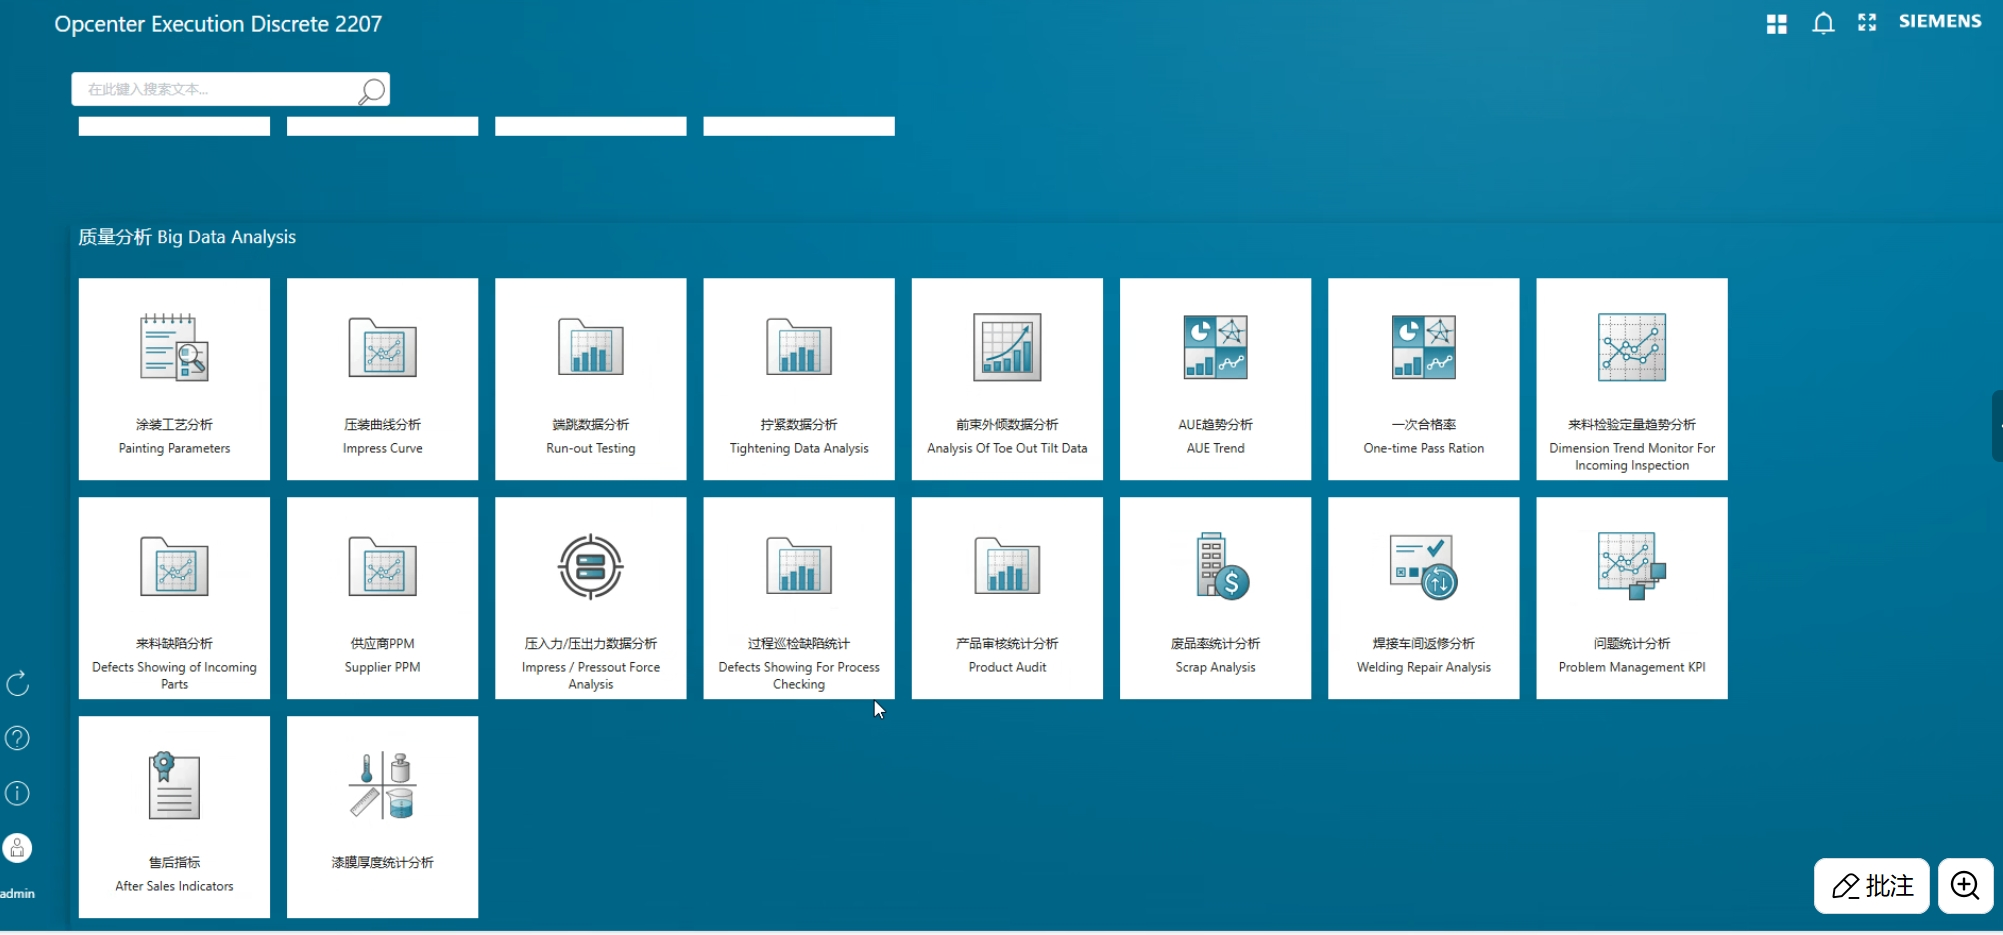Open the Problem Management KPI tile
Screen dimensions: 2003x935
coord(1631,598)
